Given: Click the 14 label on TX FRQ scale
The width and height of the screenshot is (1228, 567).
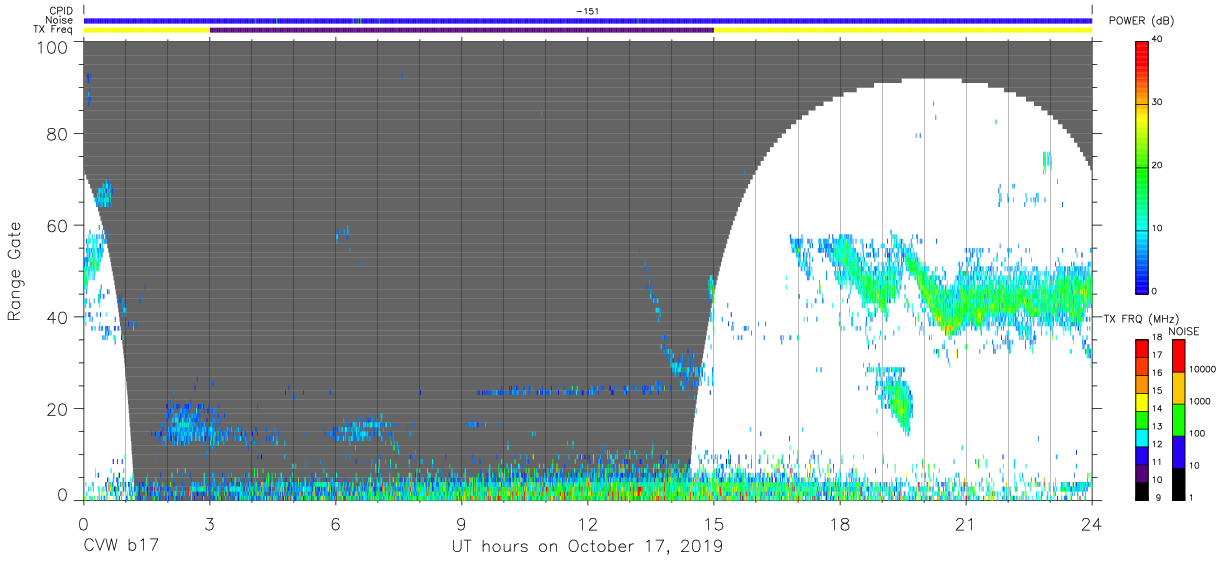Looking at the screenshot, I should (1158, 411).
